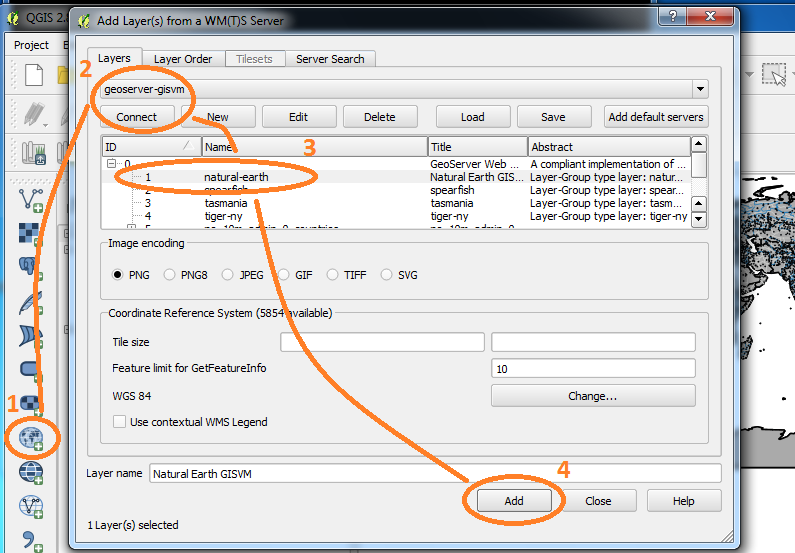Screen dimensions: 795x553
Task: Open dropdown arrow left of Select Features icon
Action: pyautogui.click(x=749, y=75)
